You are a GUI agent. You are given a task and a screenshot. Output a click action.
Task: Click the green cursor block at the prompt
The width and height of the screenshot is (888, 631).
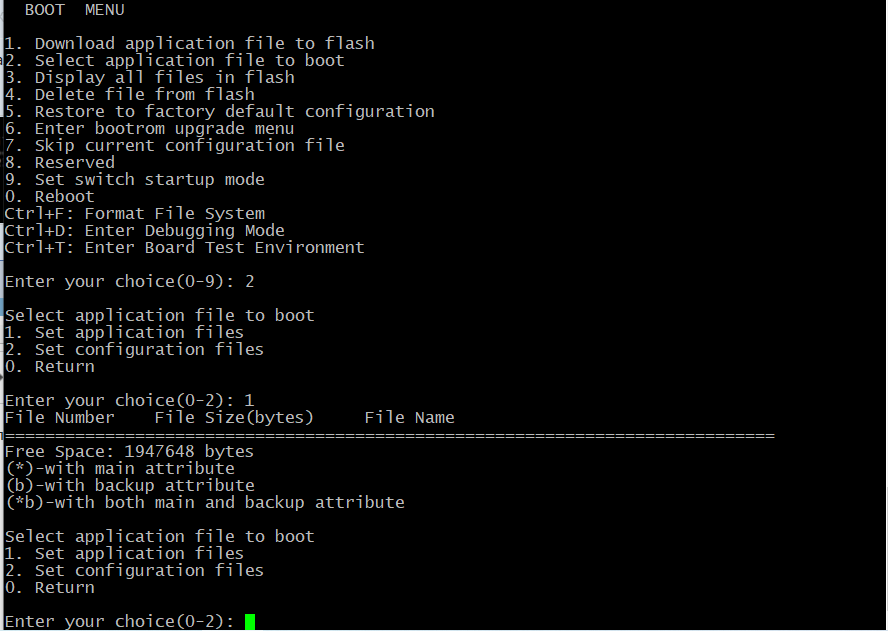[x=250, y=621]
